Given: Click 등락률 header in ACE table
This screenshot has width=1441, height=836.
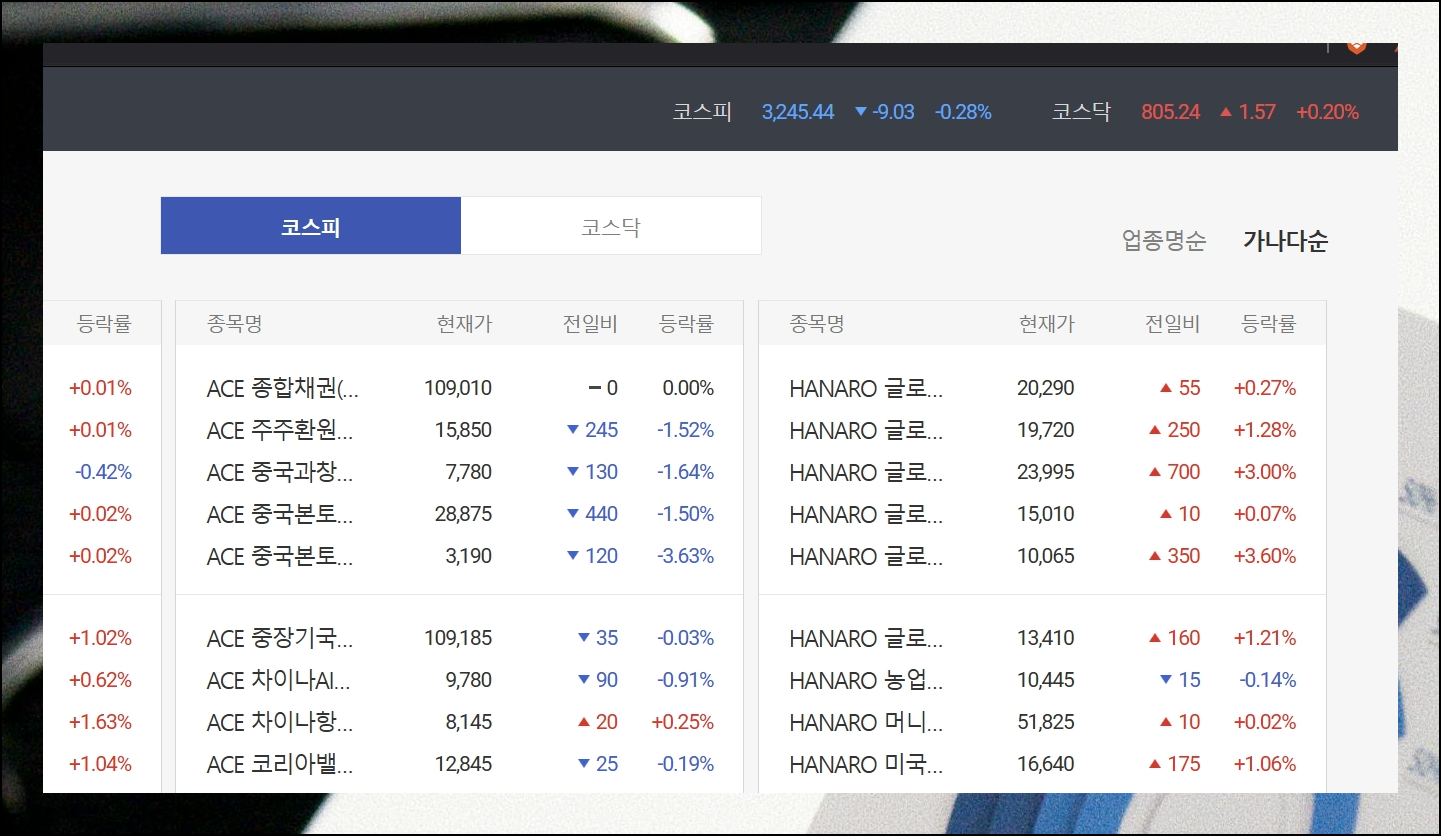Looking at the screenshot, I should click(x=686, y=324).
